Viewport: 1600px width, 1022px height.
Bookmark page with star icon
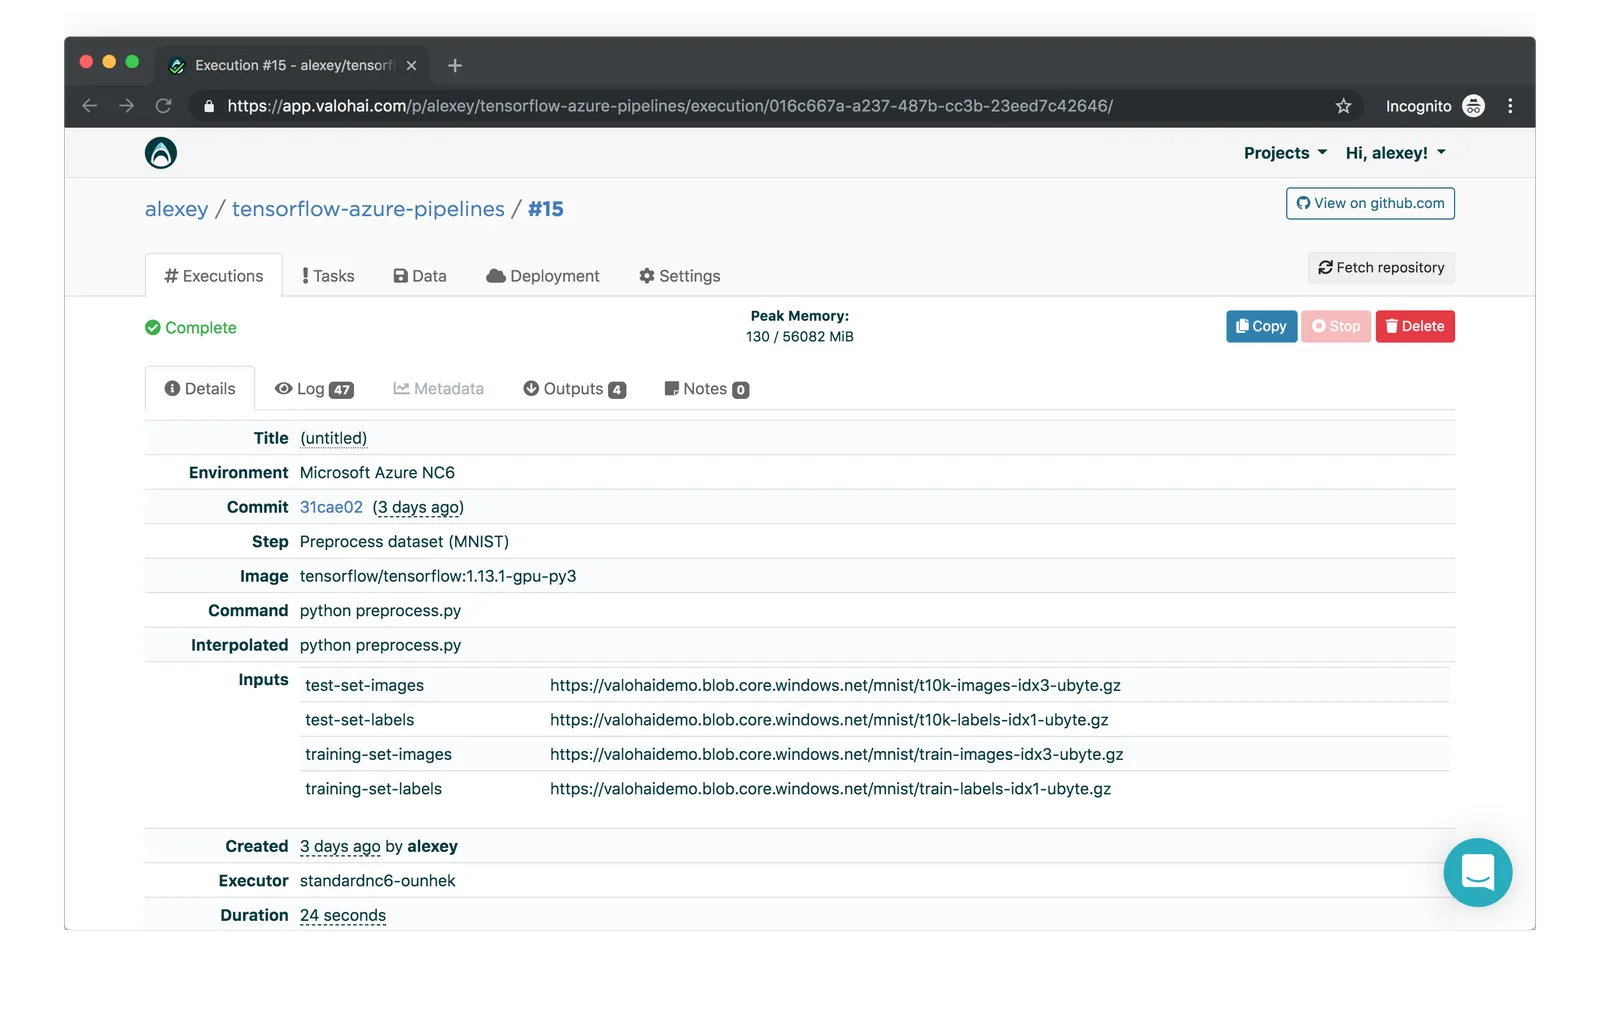tap(1343, 106)
